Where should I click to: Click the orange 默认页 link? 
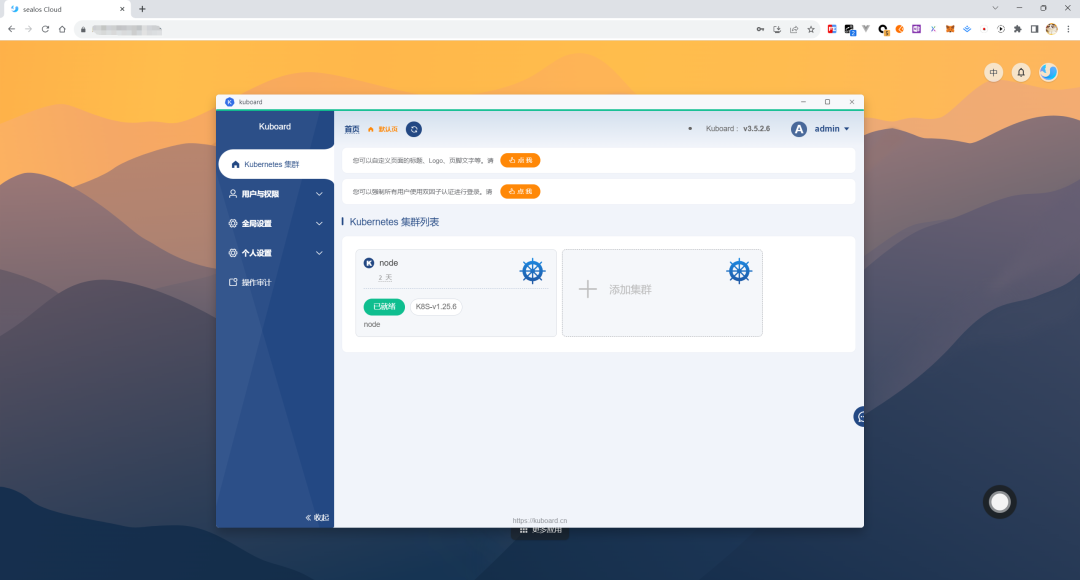click(x=383, y=130)
